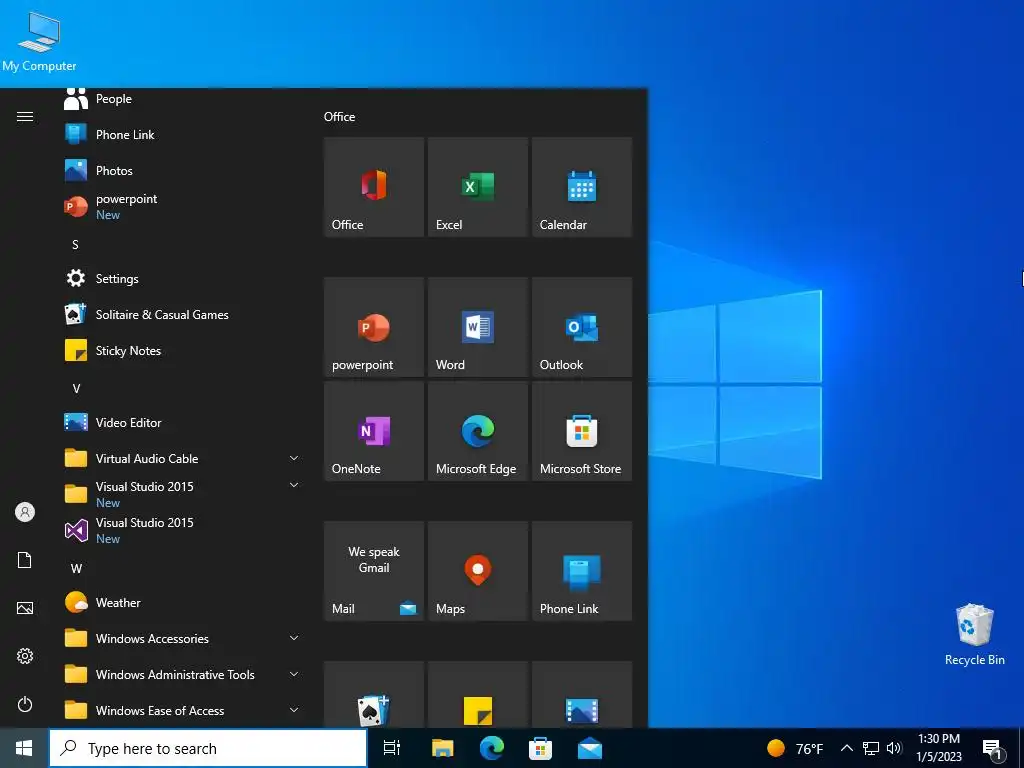Expand the Start menu hamburger button
1024x768 pixels.
point(25,116)
